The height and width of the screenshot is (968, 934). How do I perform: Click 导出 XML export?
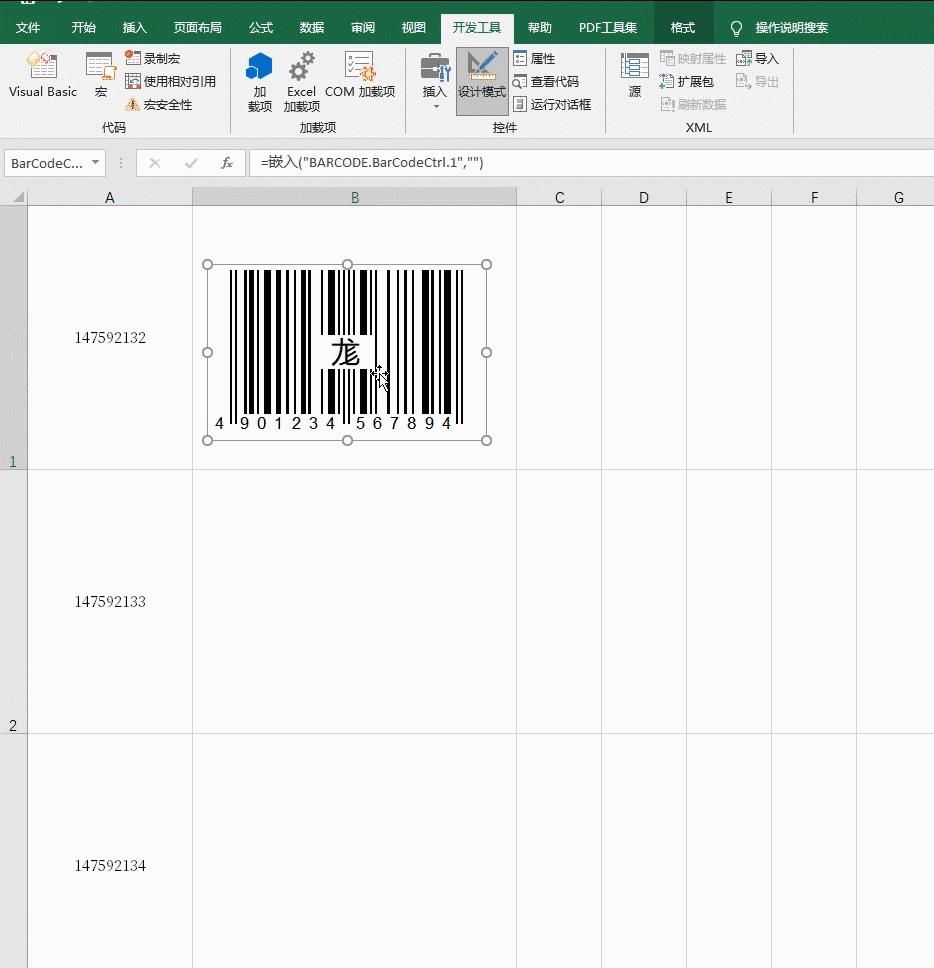click(x=757, y=81)
